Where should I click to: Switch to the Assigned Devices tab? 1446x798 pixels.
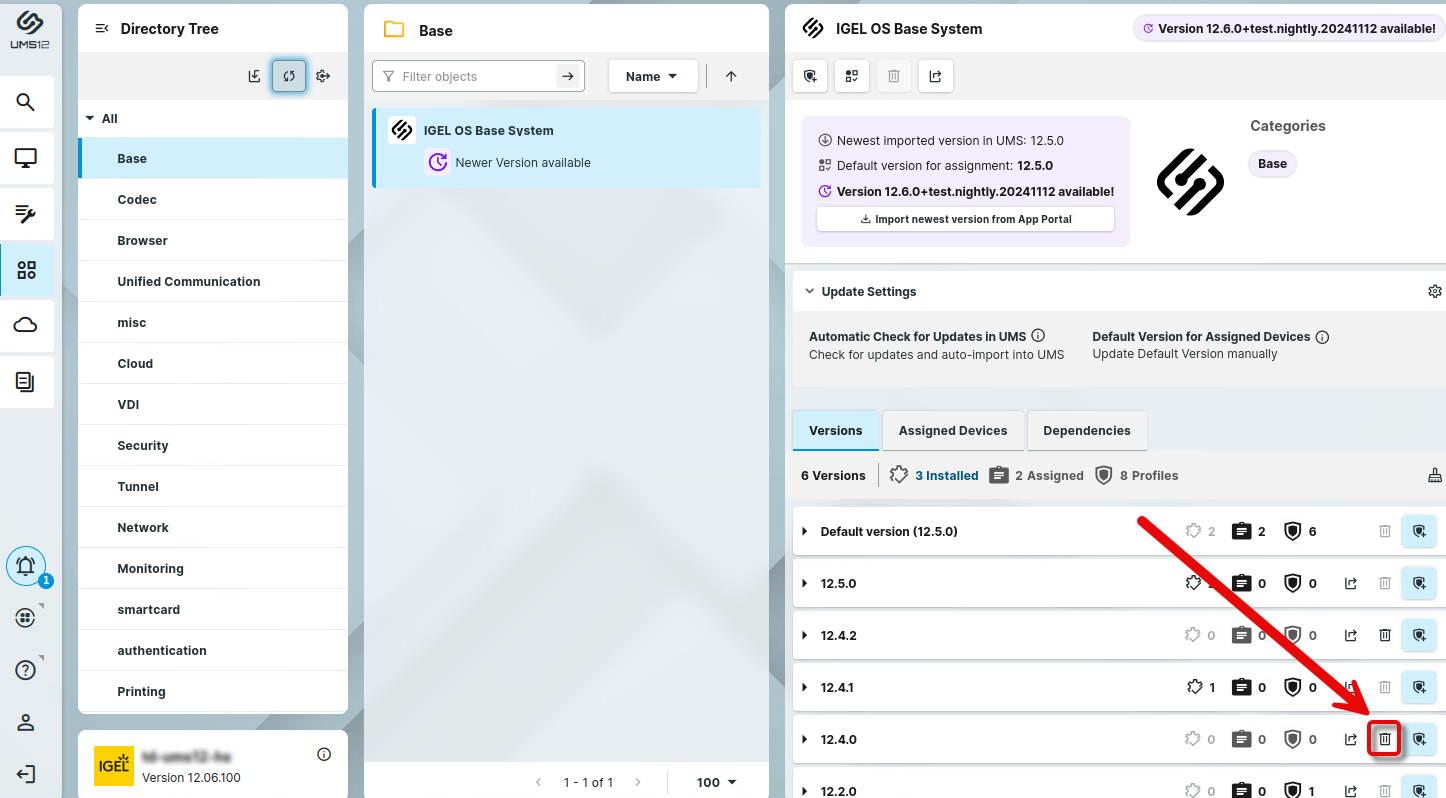952,431
